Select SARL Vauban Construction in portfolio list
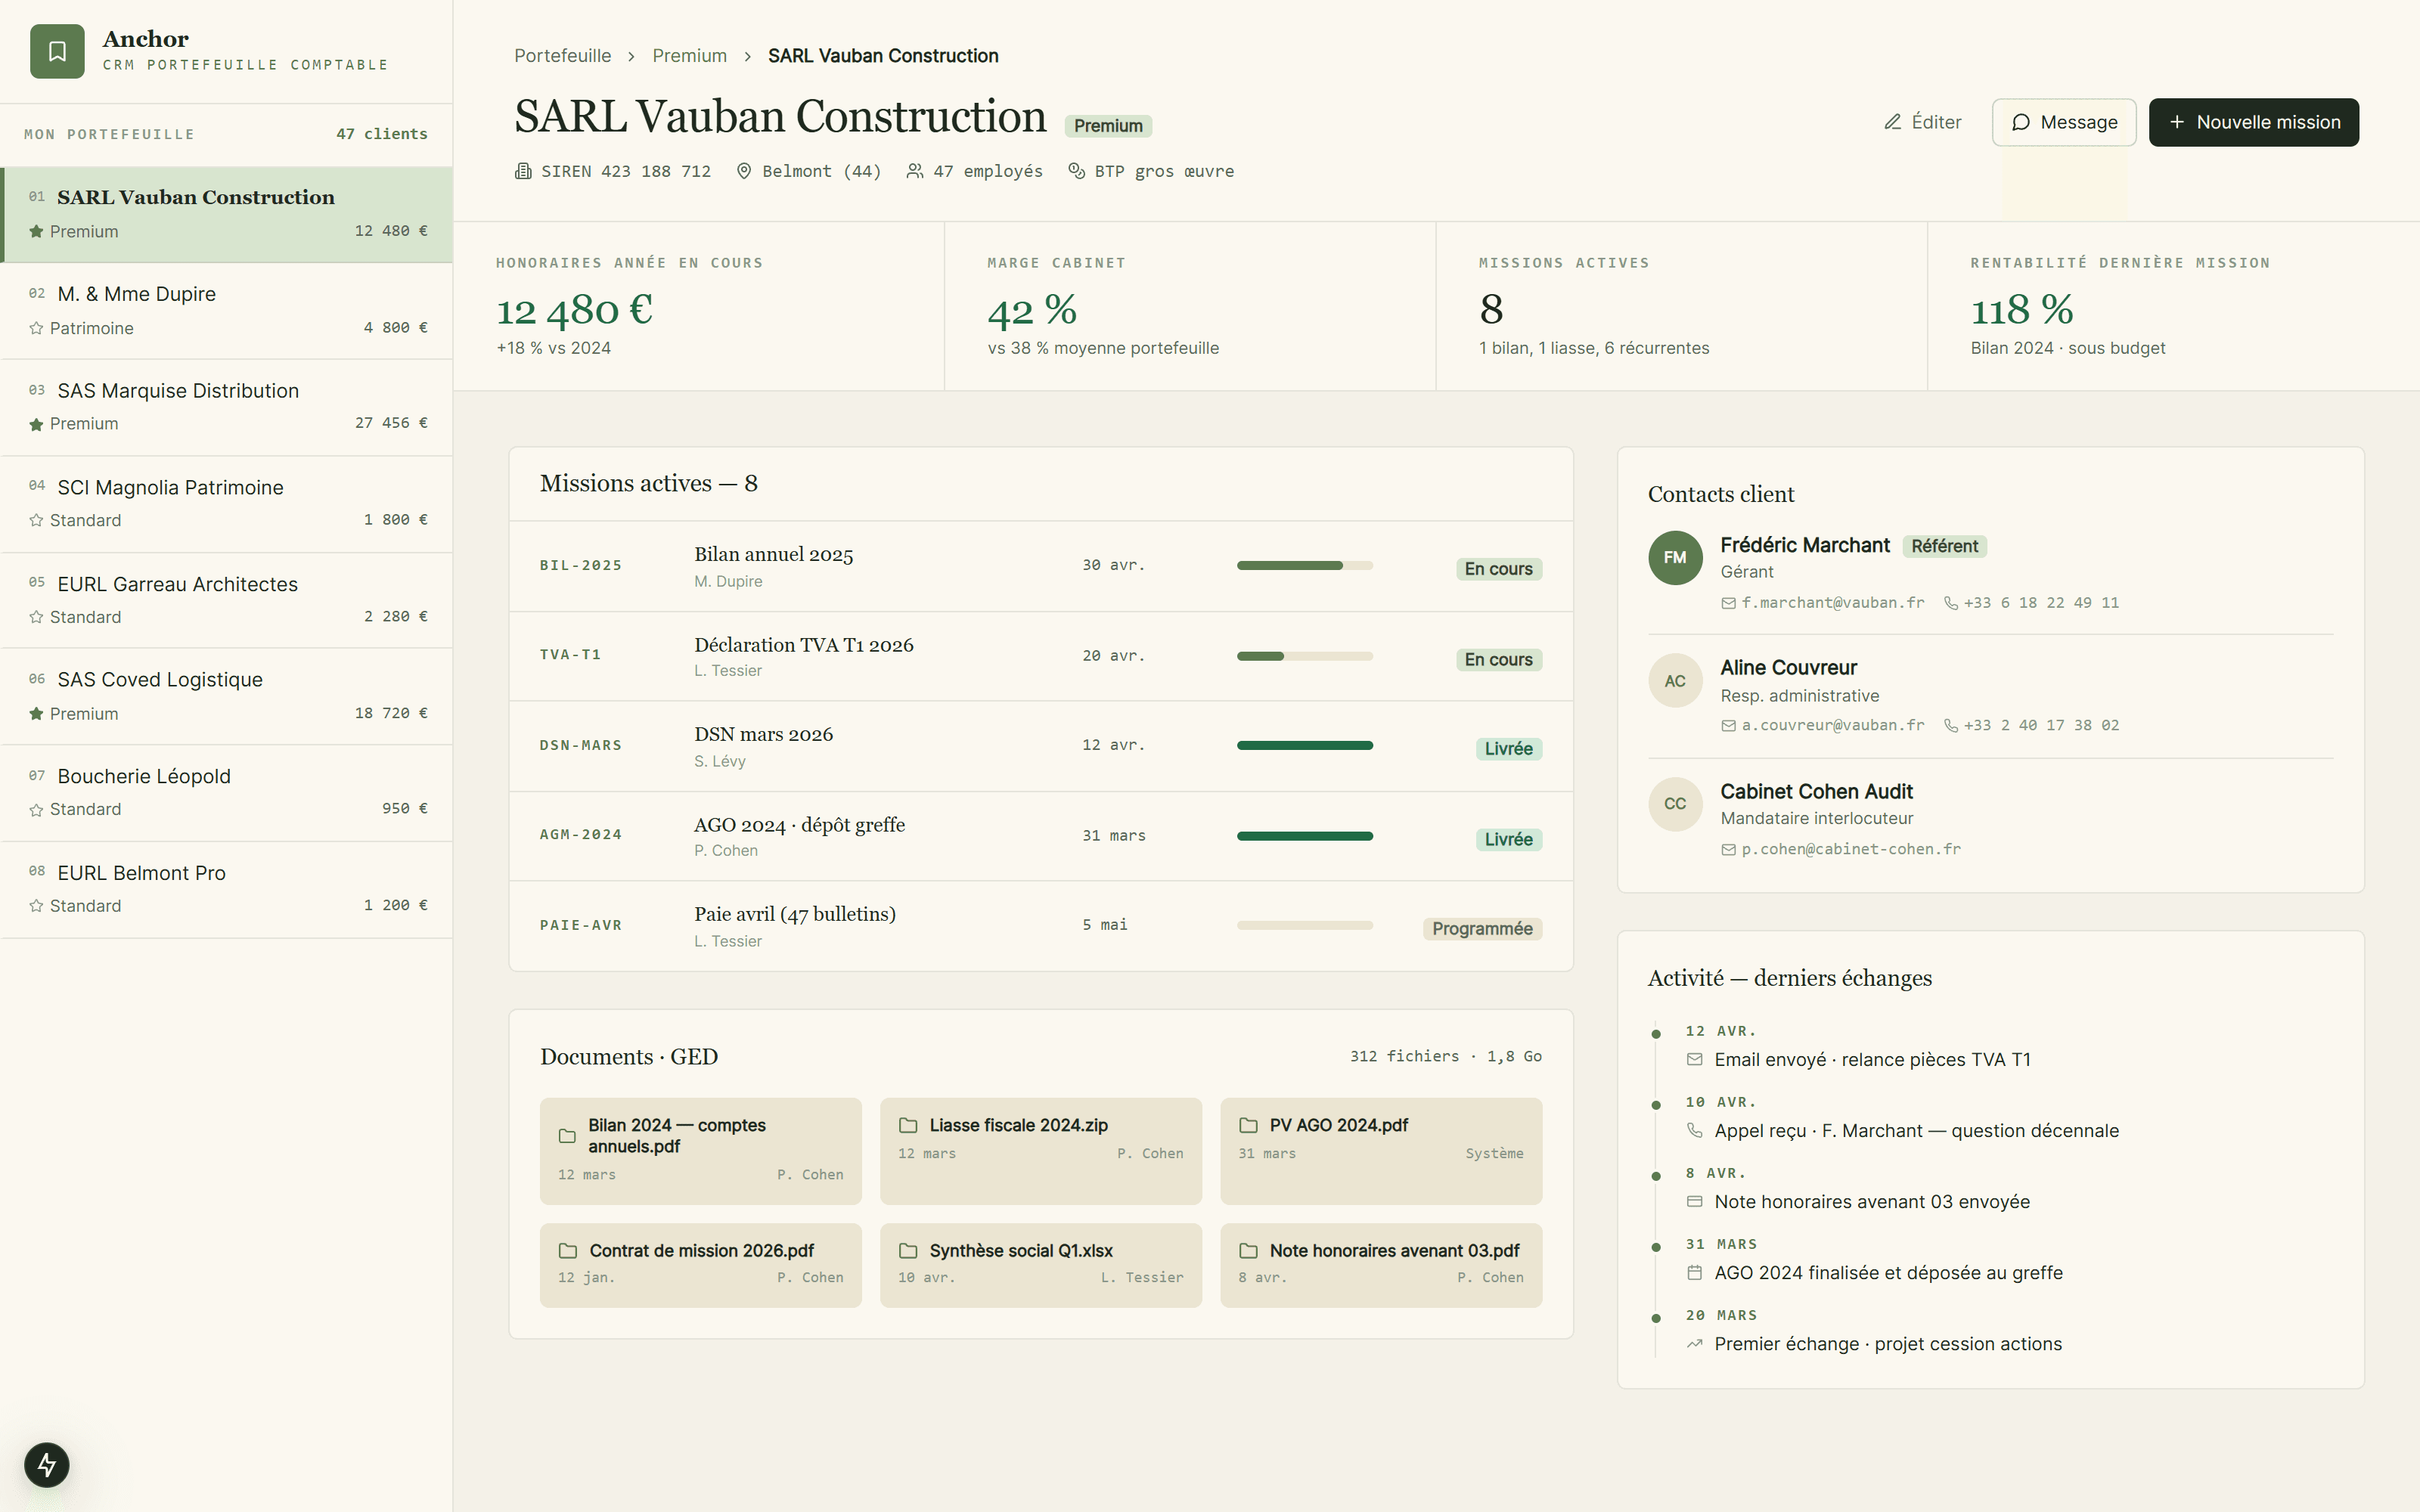This screenshot has height=1512, width=2420. coord(226,214)
